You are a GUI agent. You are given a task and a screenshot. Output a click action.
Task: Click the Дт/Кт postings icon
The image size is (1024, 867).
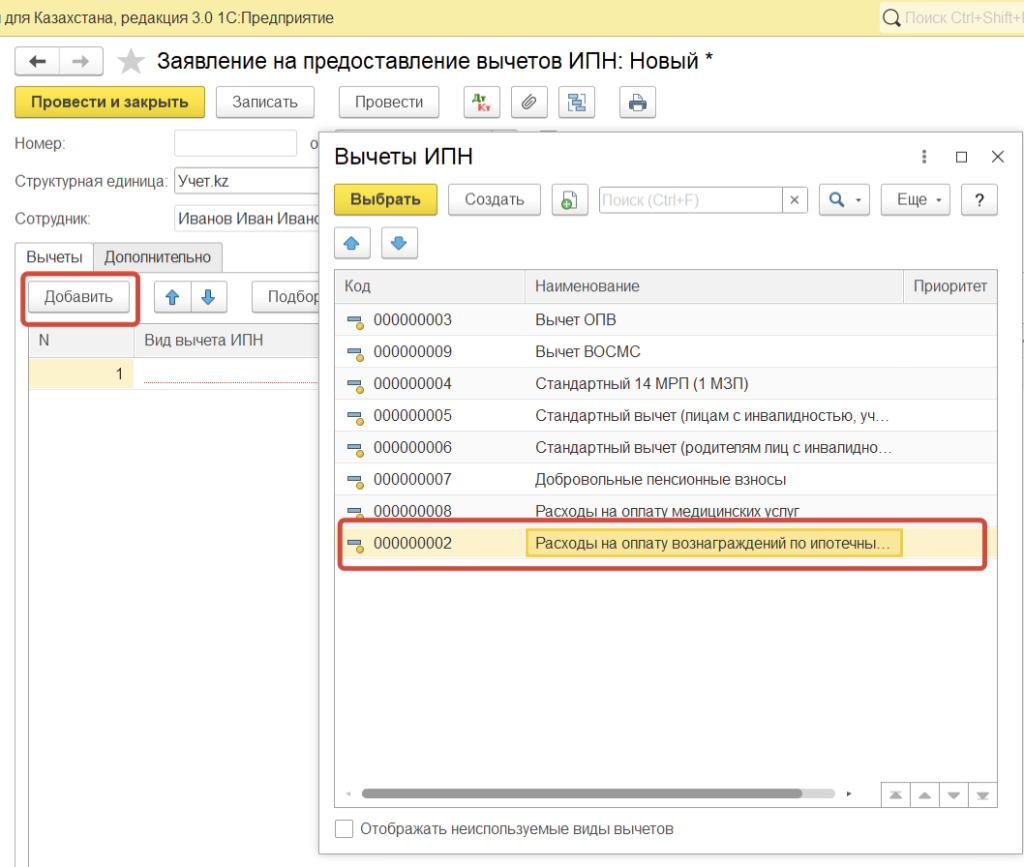click(x=481, y=102)
